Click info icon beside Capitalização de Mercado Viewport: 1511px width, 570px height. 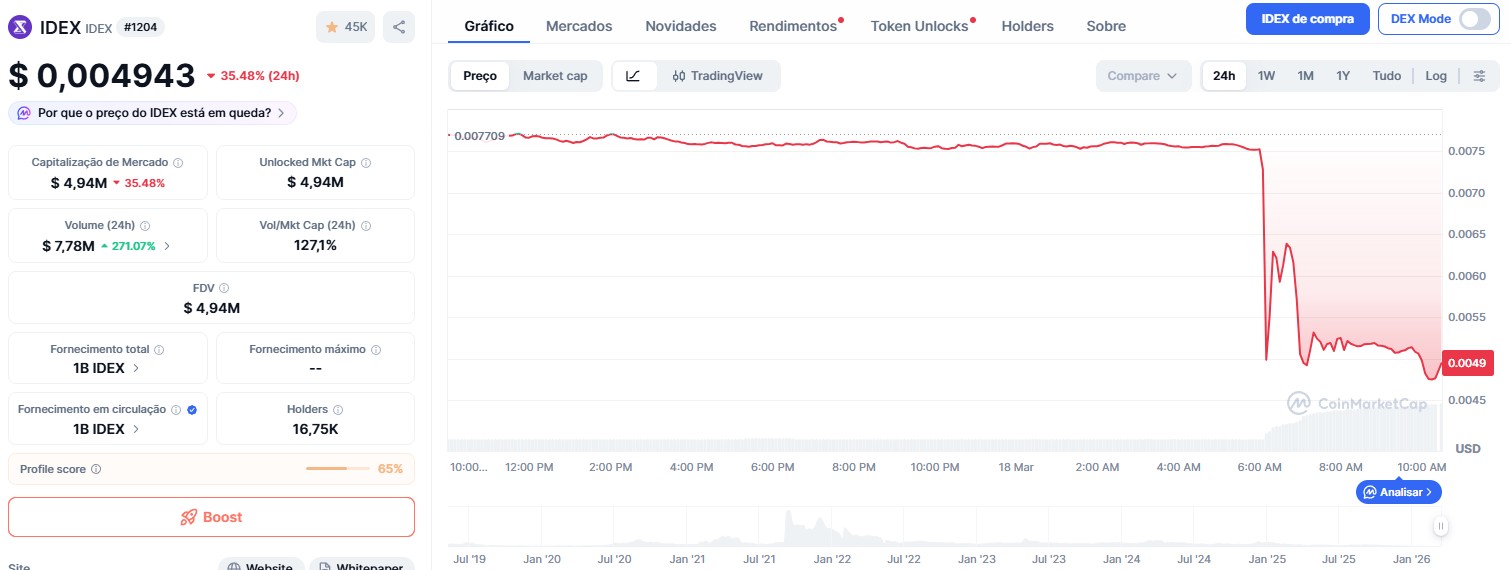(x=178, y=162)
